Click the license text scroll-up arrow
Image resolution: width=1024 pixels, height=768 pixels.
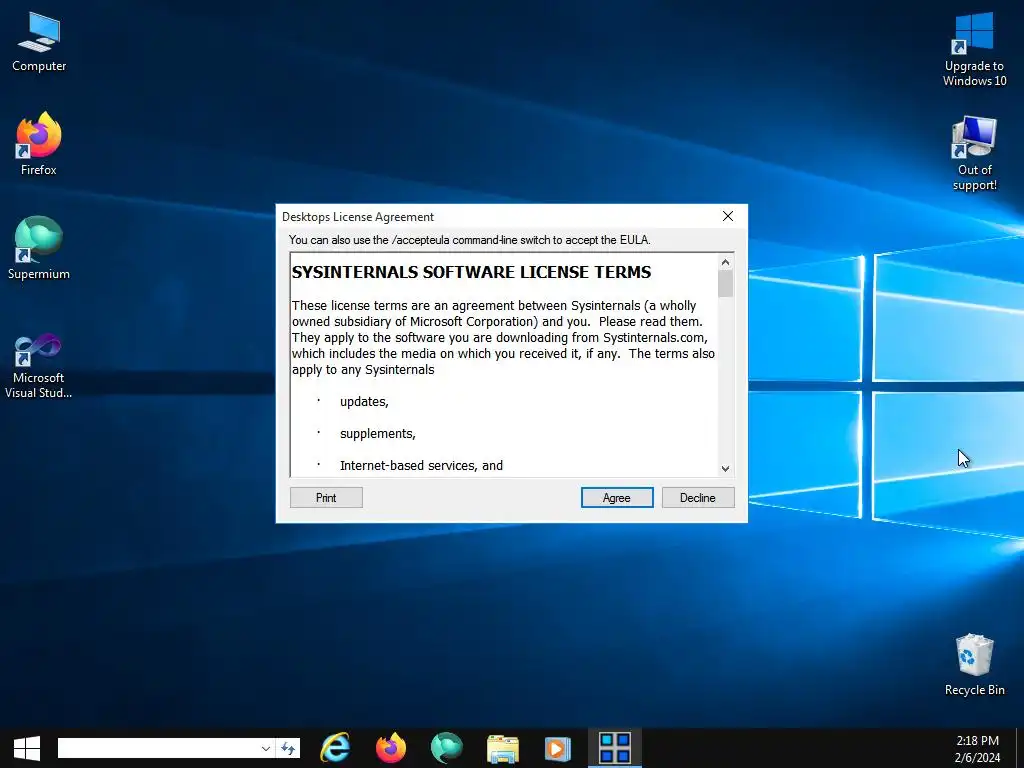[x=725, y=263]
